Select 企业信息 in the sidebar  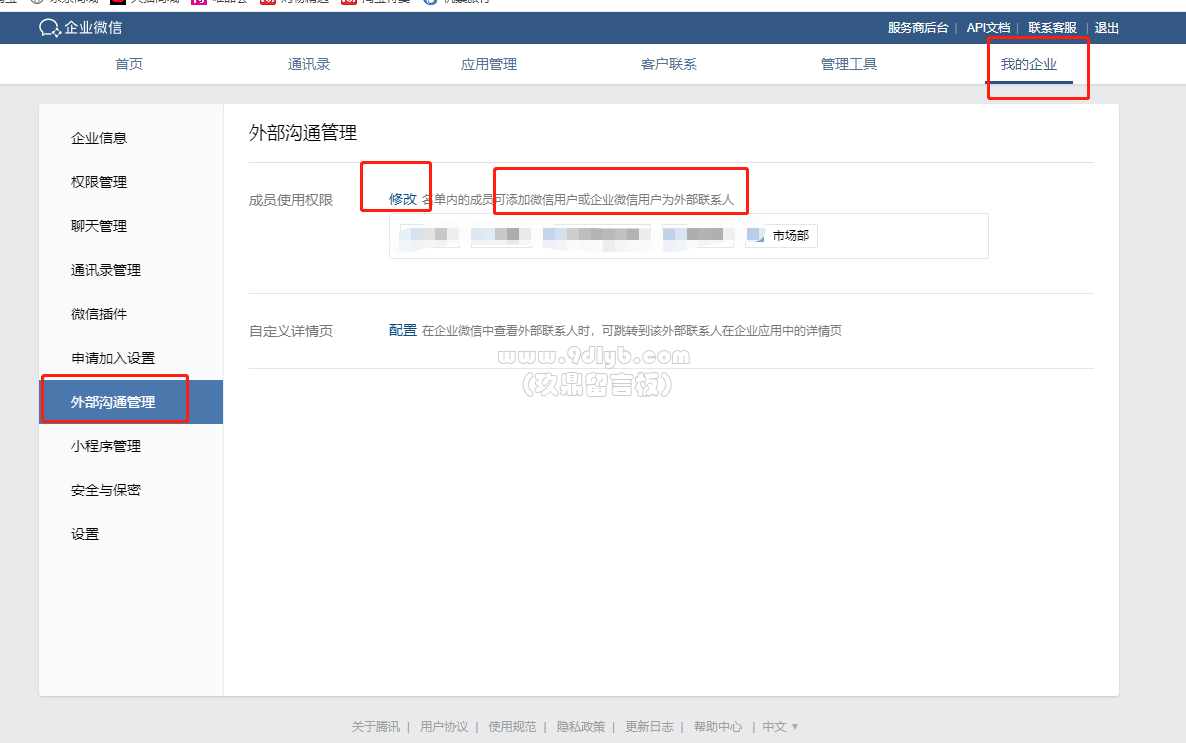click(x=99, y=138)
